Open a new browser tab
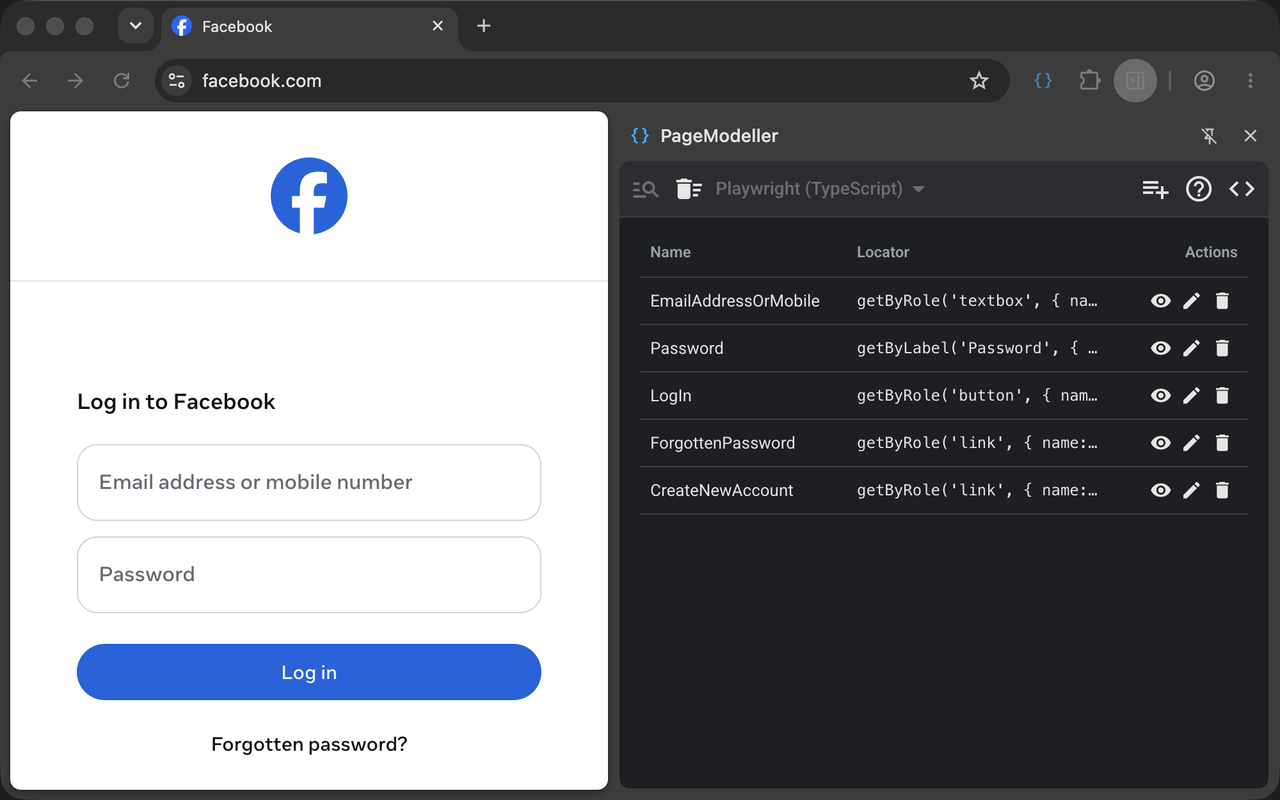The width and height of the screenshot is (1280, 800). [484, 26]
